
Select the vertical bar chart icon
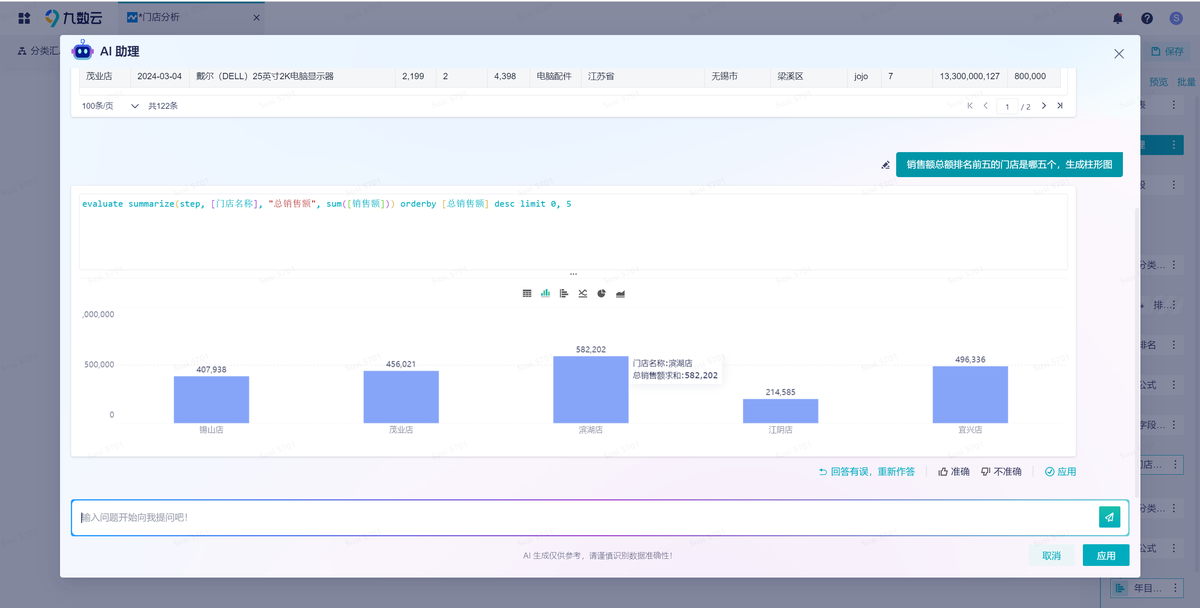click(545, 294)
